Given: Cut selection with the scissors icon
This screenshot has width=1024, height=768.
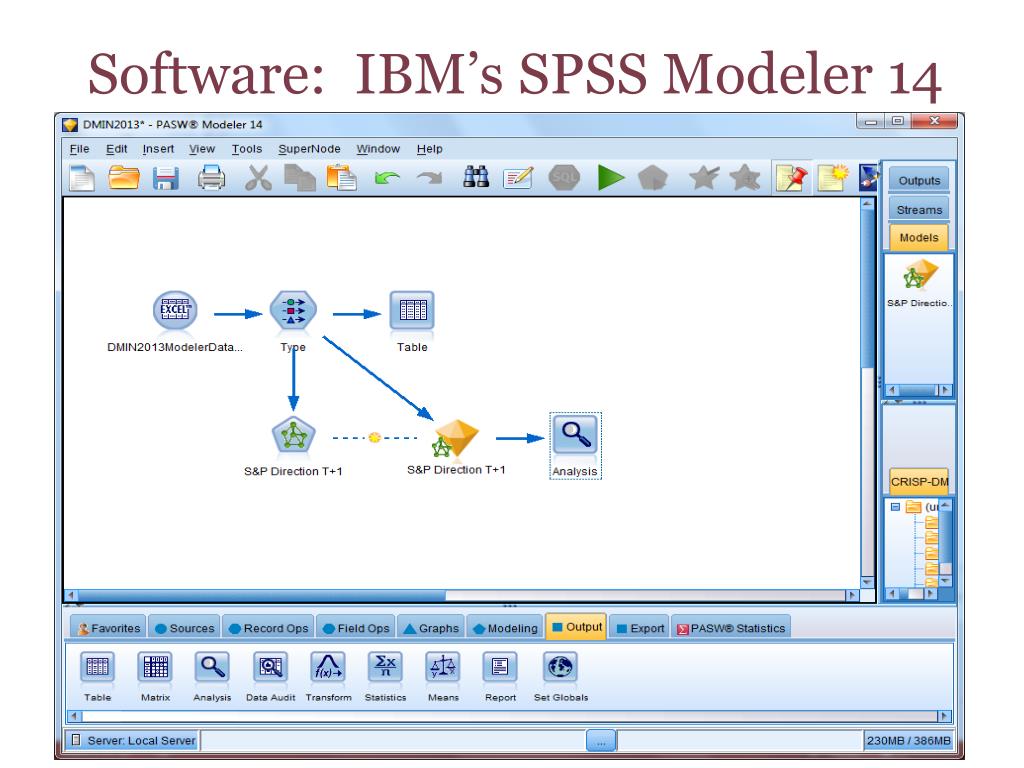Looking at the screenshot, I should [259, 178].
